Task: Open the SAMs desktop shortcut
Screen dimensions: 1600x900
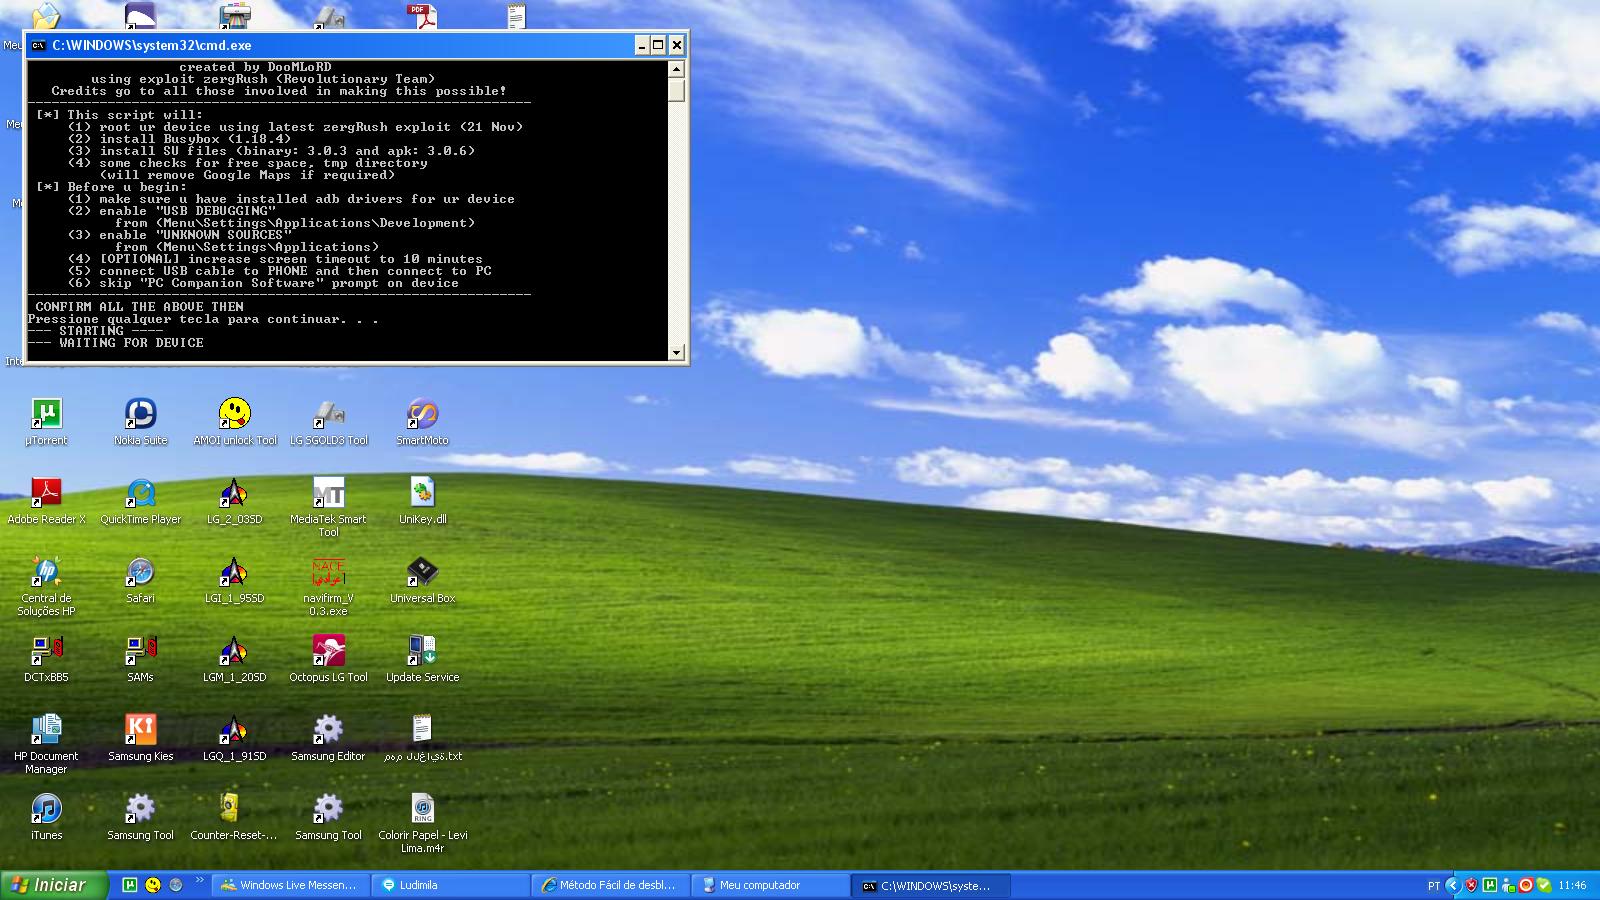Action: tap(140, 658)
